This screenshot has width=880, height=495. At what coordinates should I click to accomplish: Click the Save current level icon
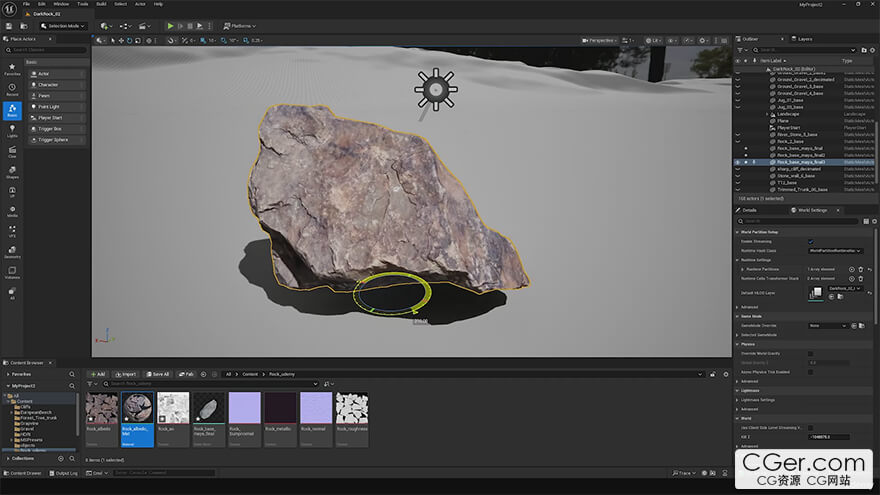point(11,26)
